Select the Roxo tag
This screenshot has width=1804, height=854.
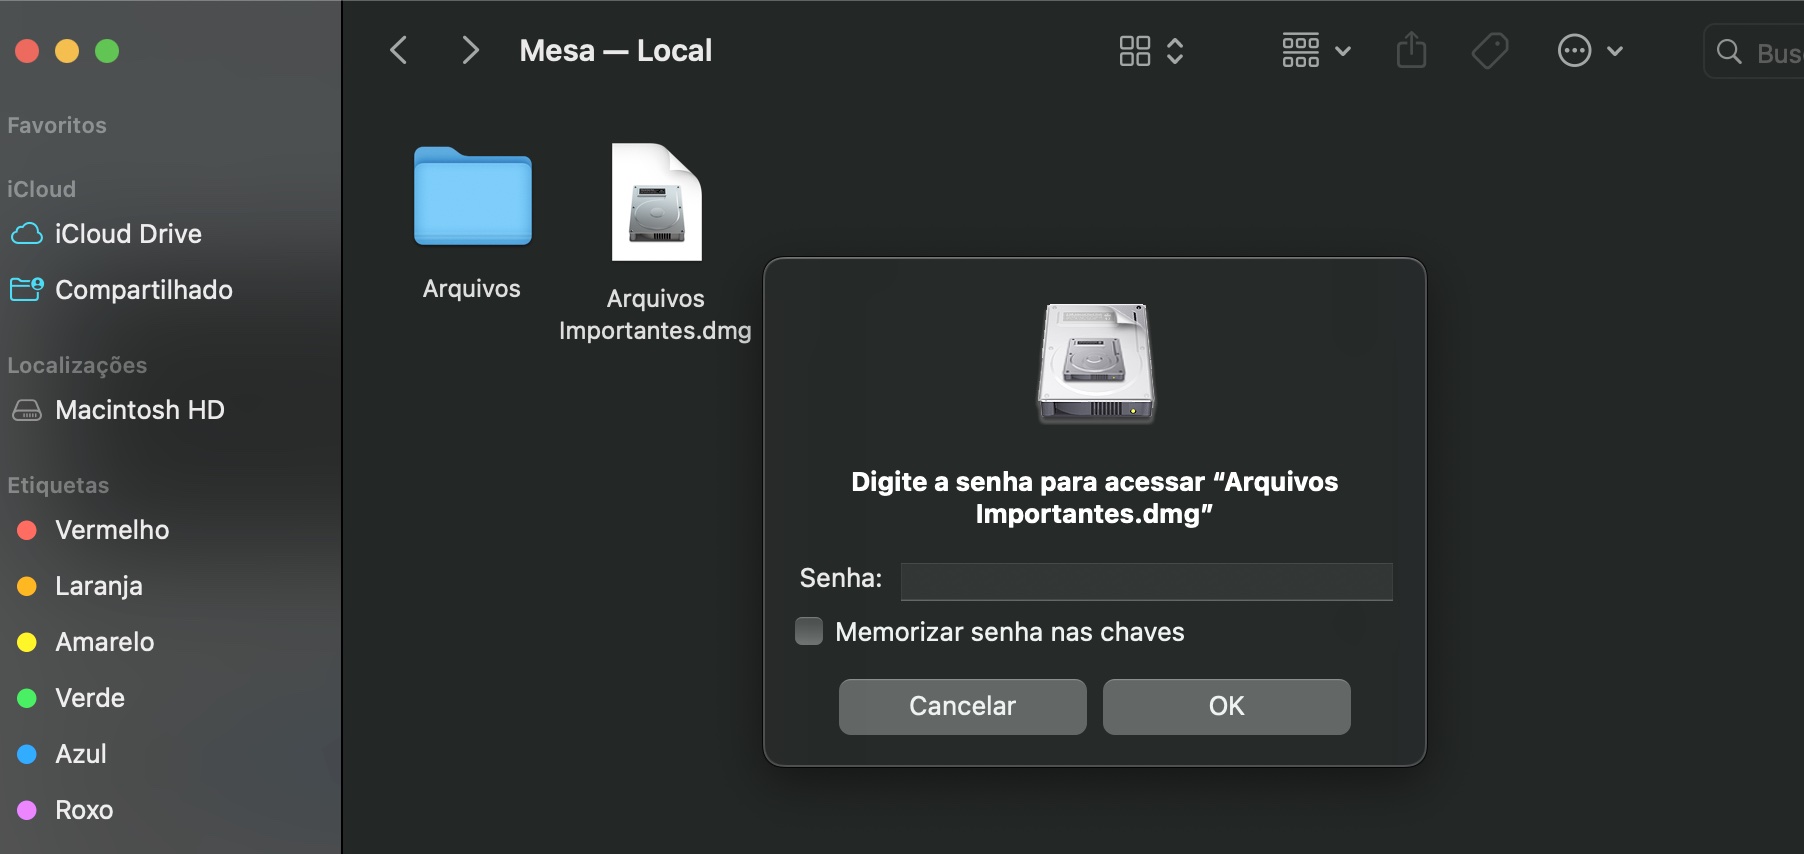coord(84,810)
